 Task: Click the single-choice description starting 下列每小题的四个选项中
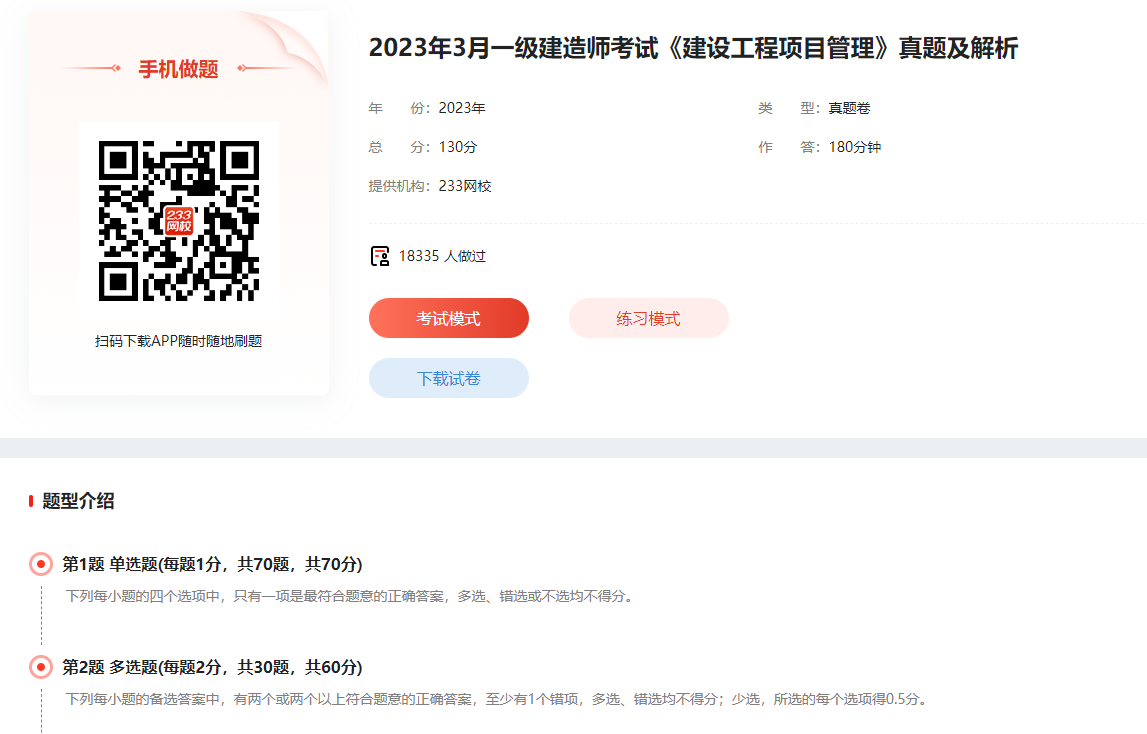(x=350, y=596)
